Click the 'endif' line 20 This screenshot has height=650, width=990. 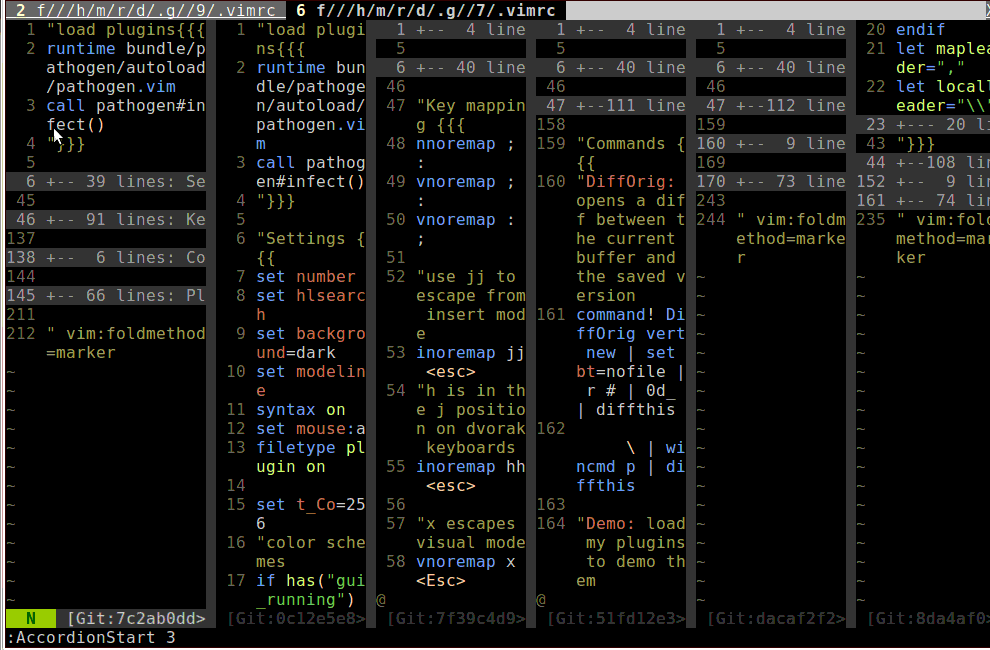tap(920, 30)
